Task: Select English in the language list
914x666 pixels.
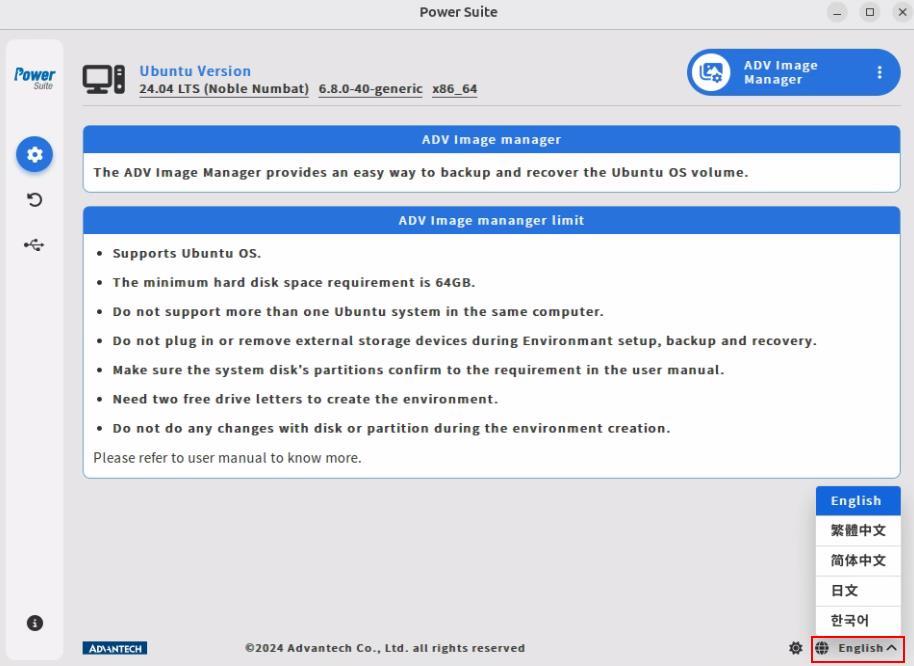Action: (858, 501)
